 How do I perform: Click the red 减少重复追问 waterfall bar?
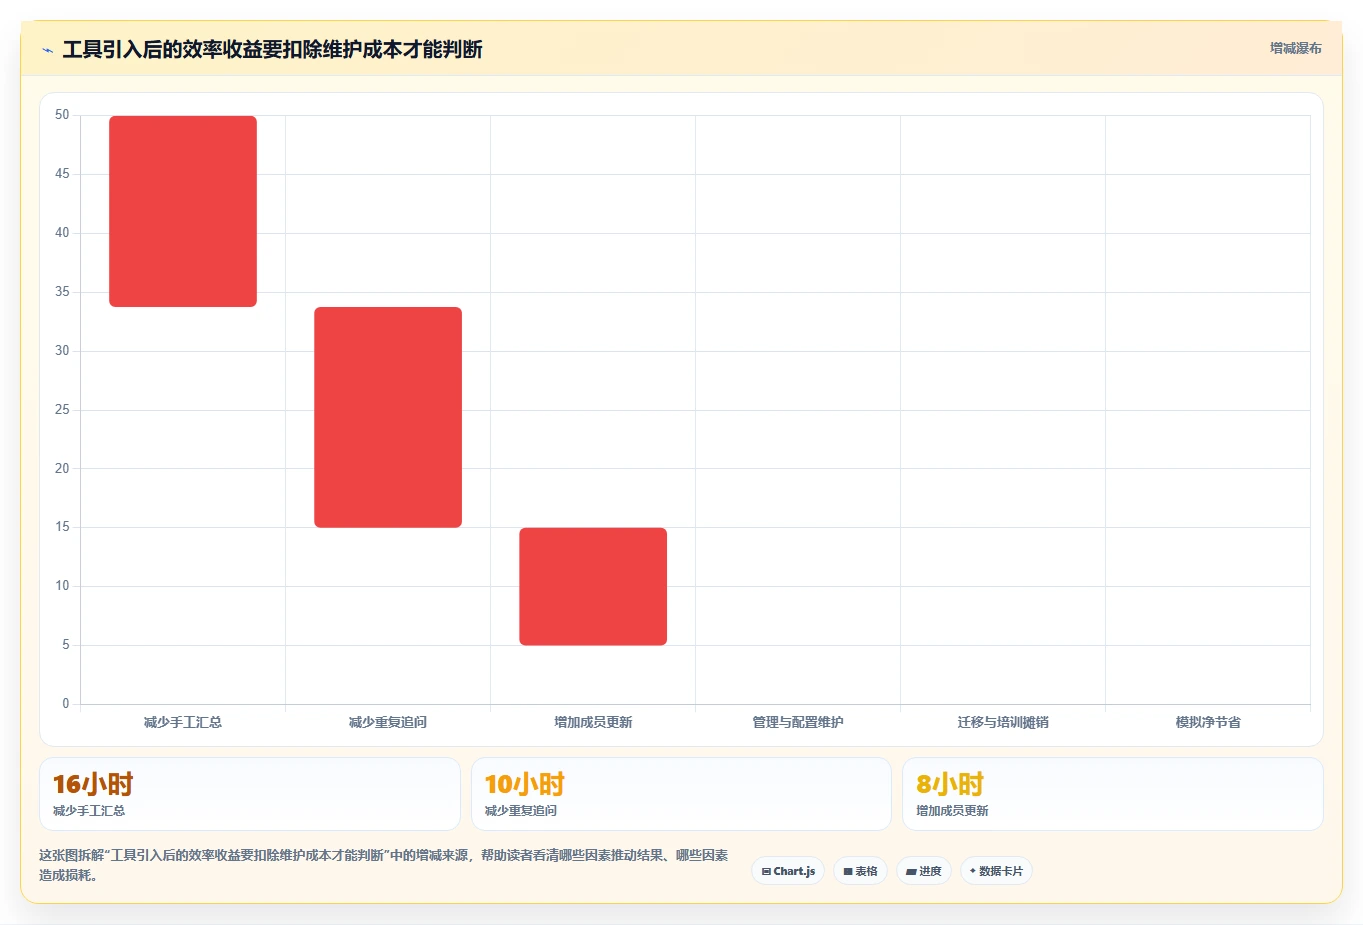click(388, 417)
